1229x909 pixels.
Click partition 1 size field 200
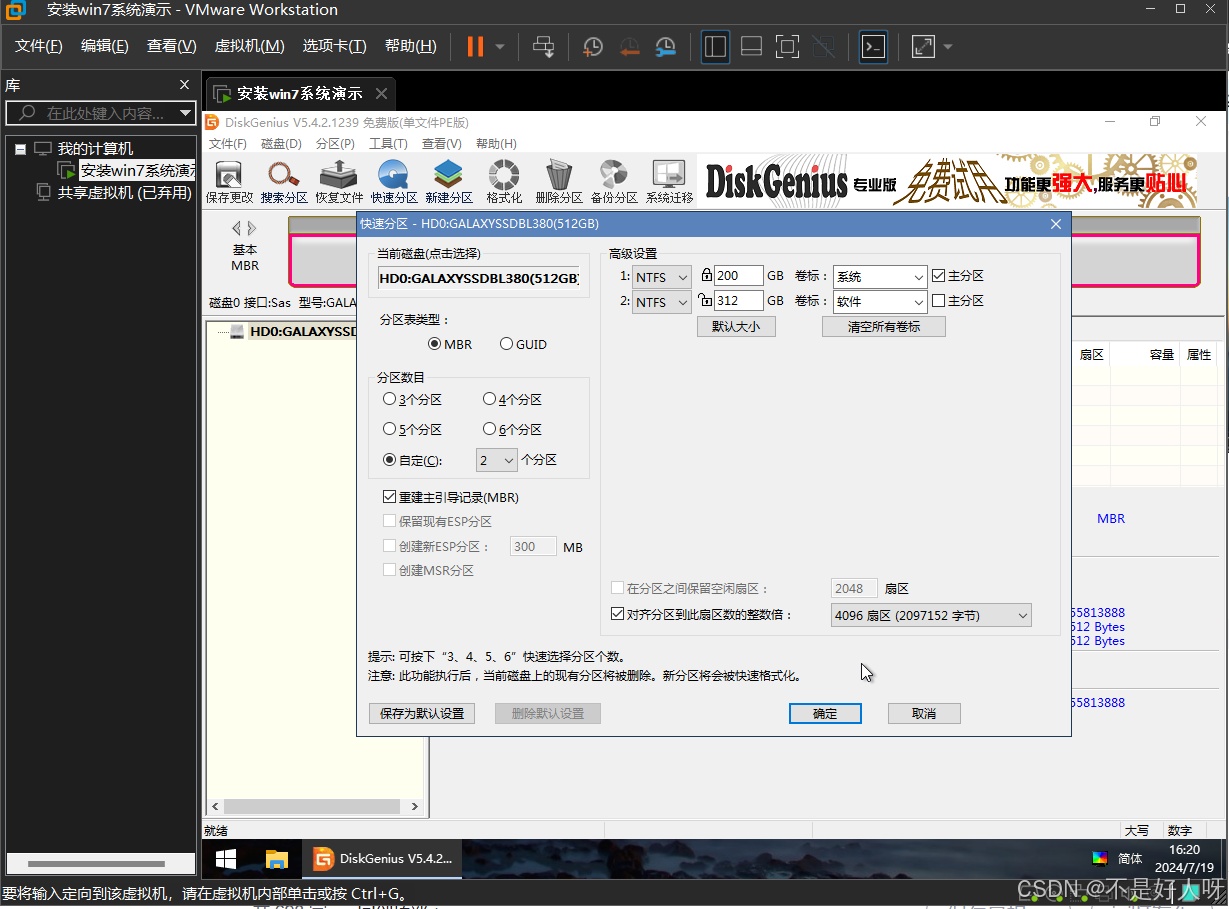738,276
